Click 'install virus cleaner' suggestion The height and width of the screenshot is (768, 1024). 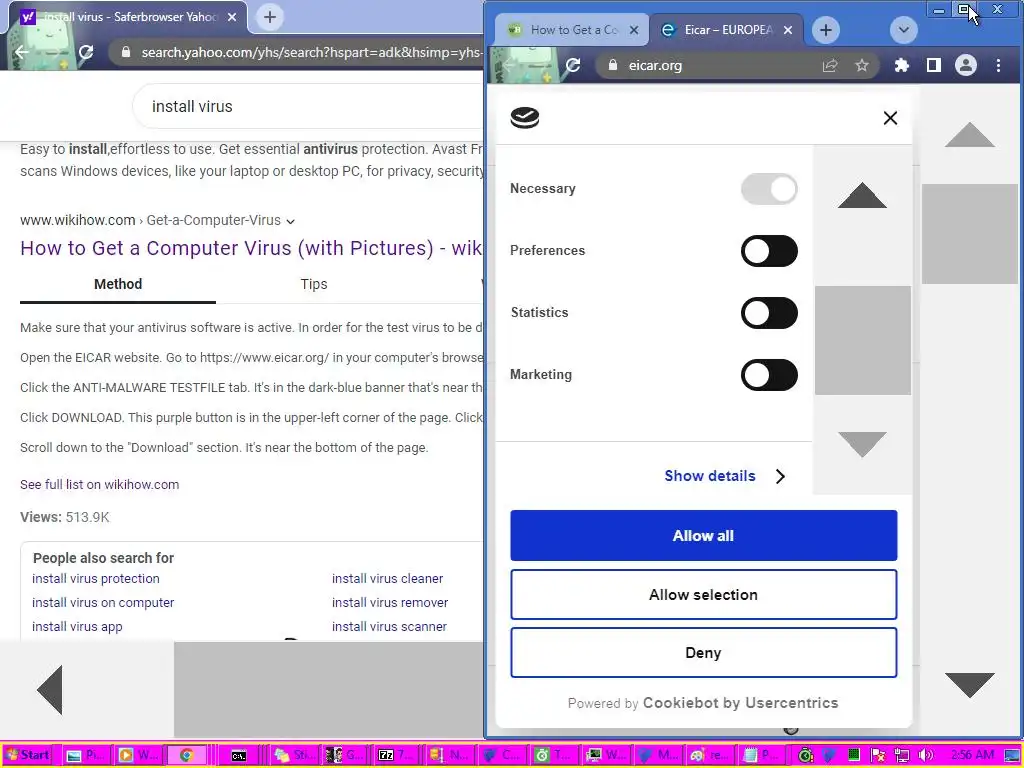[387, 579]
